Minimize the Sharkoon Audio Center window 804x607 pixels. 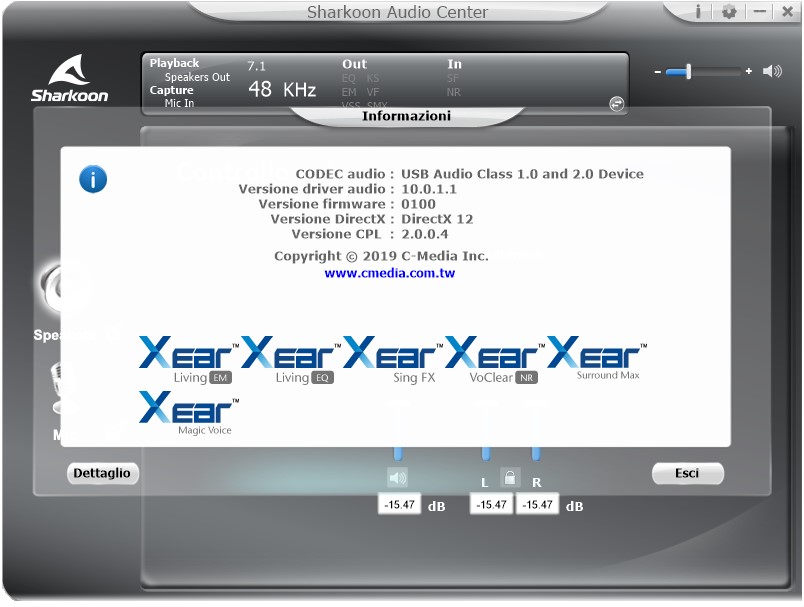point(760,11)
